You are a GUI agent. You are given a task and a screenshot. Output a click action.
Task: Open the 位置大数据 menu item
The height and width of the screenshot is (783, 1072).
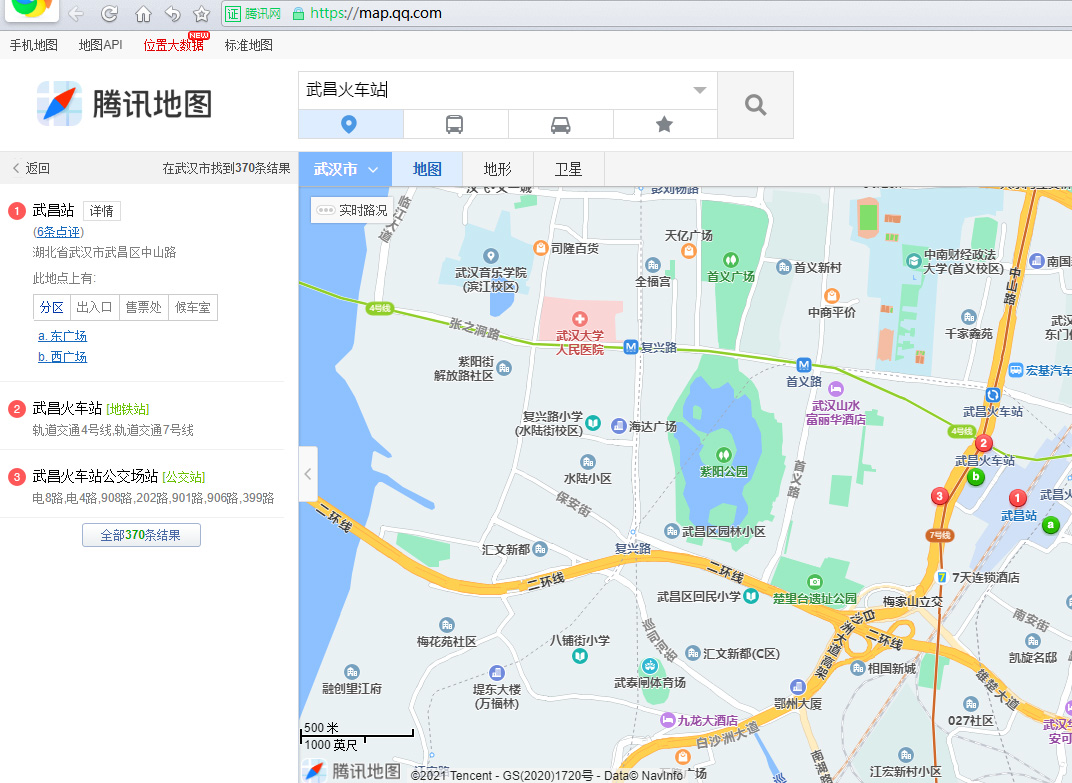tap(174, 45)
